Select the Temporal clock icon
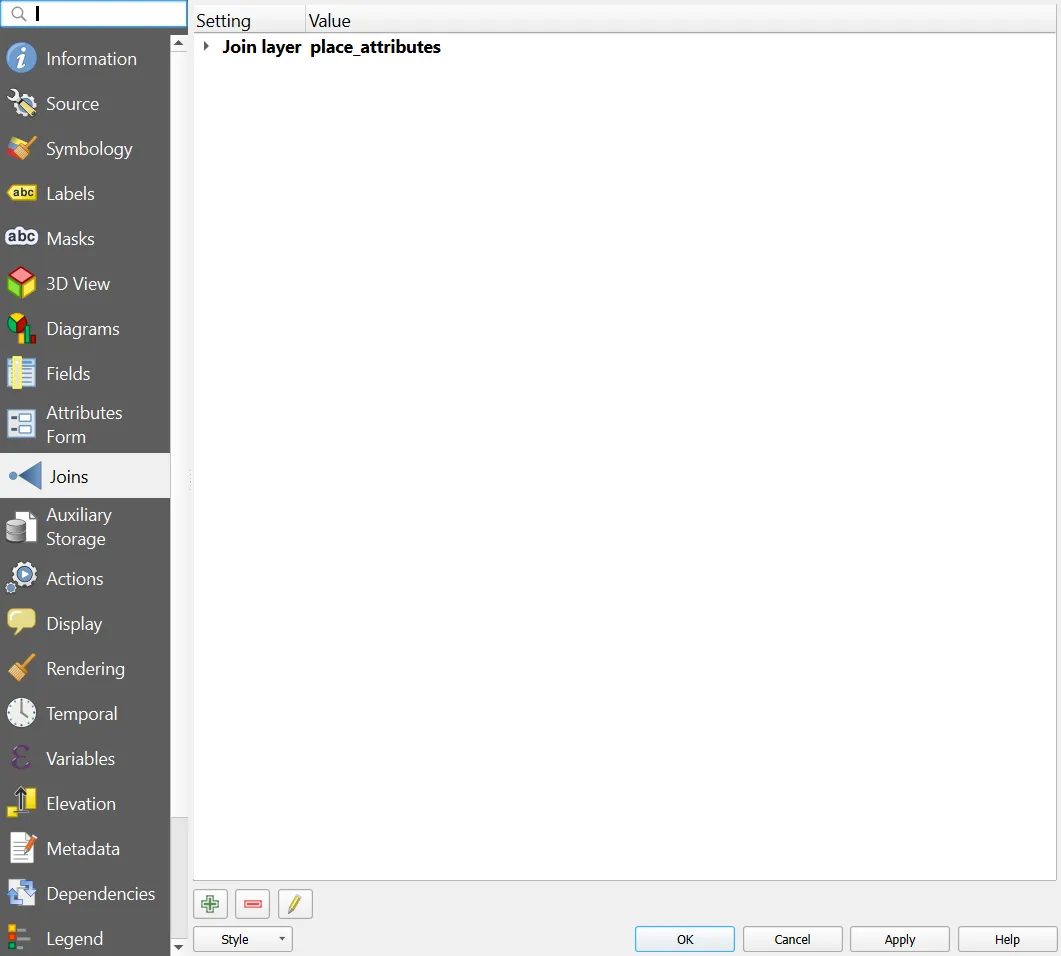 [x=22, y=713]
